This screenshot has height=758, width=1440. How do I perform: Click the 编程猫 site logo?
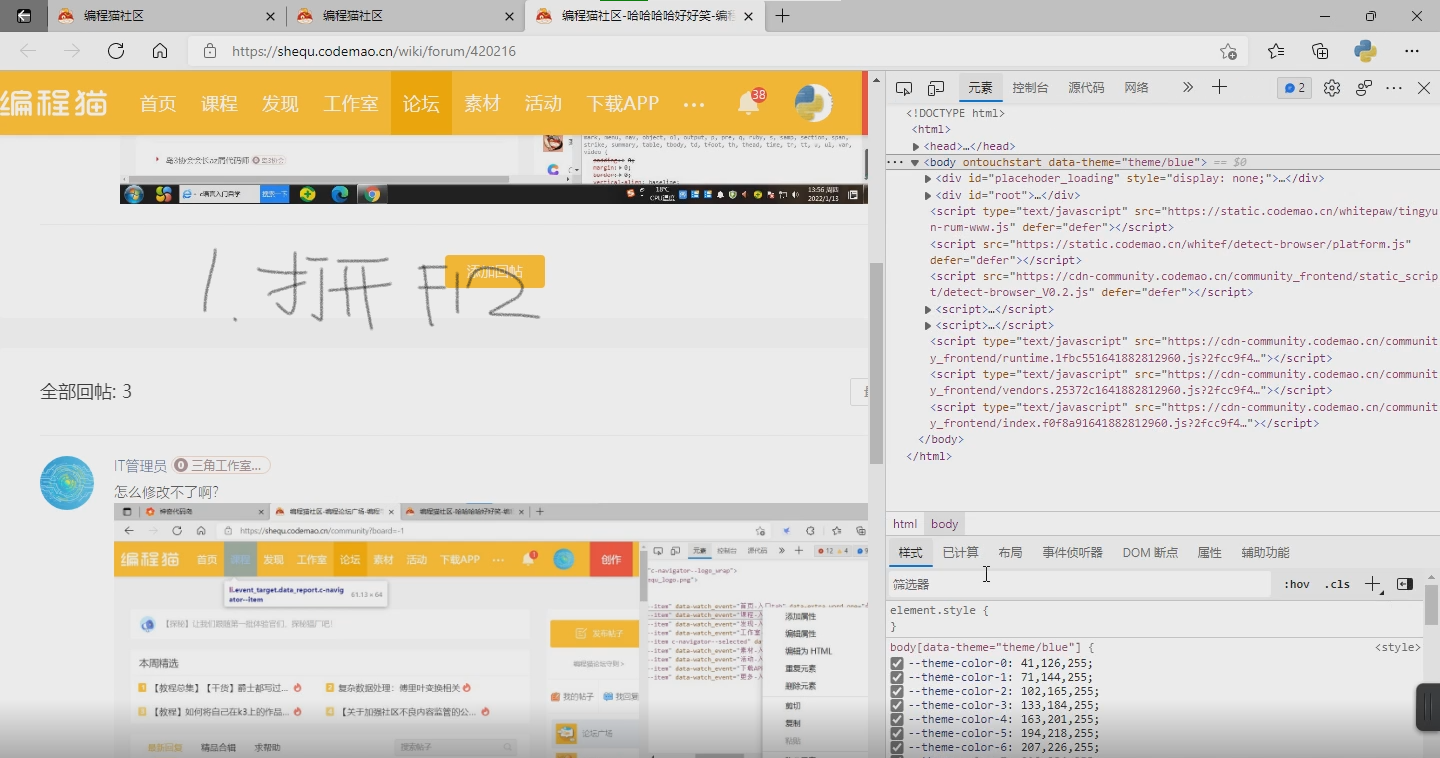coord(54,103)
